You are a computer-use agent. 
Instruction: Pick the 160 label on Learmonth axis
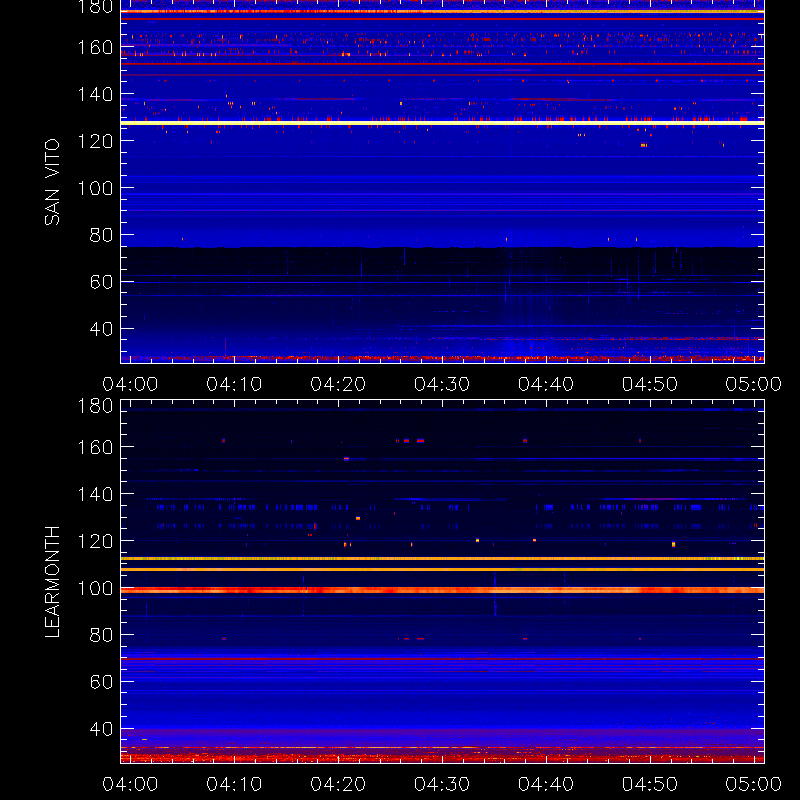click(95, 447)
